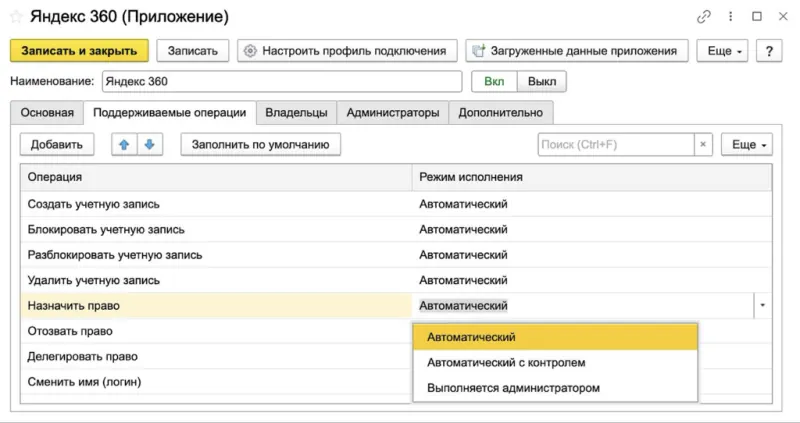
Task: Switch to the 'Основная' tab
Action: (x=47, y=113)
